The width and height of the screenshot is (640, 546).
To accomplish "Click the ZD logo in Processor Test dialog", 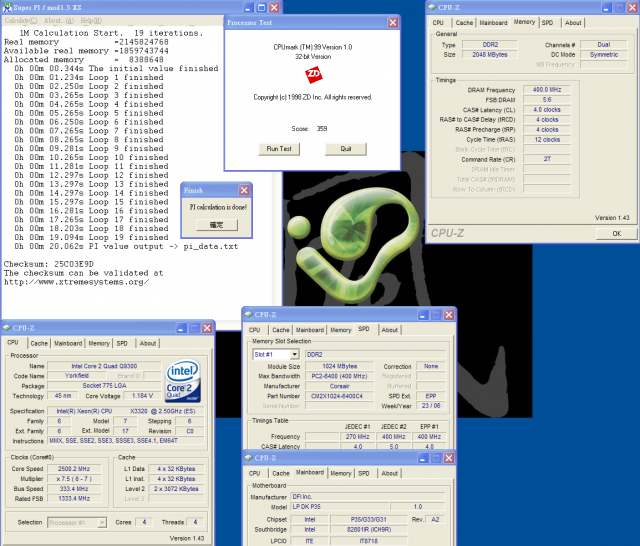I will [313, 75].
